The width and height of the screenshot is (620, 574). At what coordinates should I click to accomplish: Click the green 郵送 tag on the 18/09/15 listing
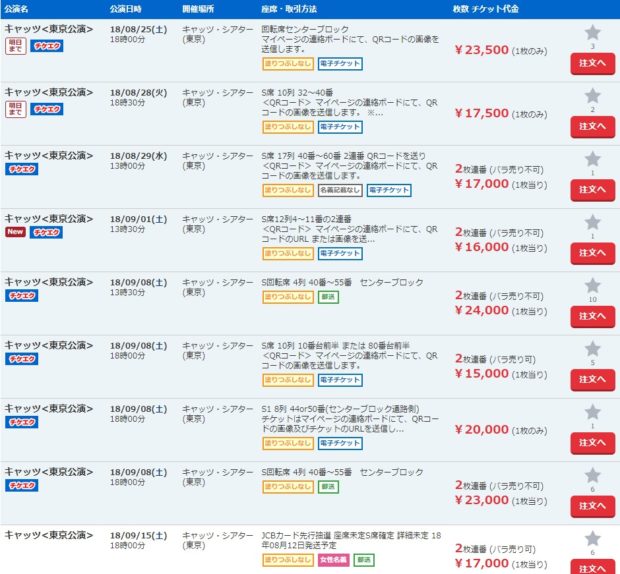[364, 560]
